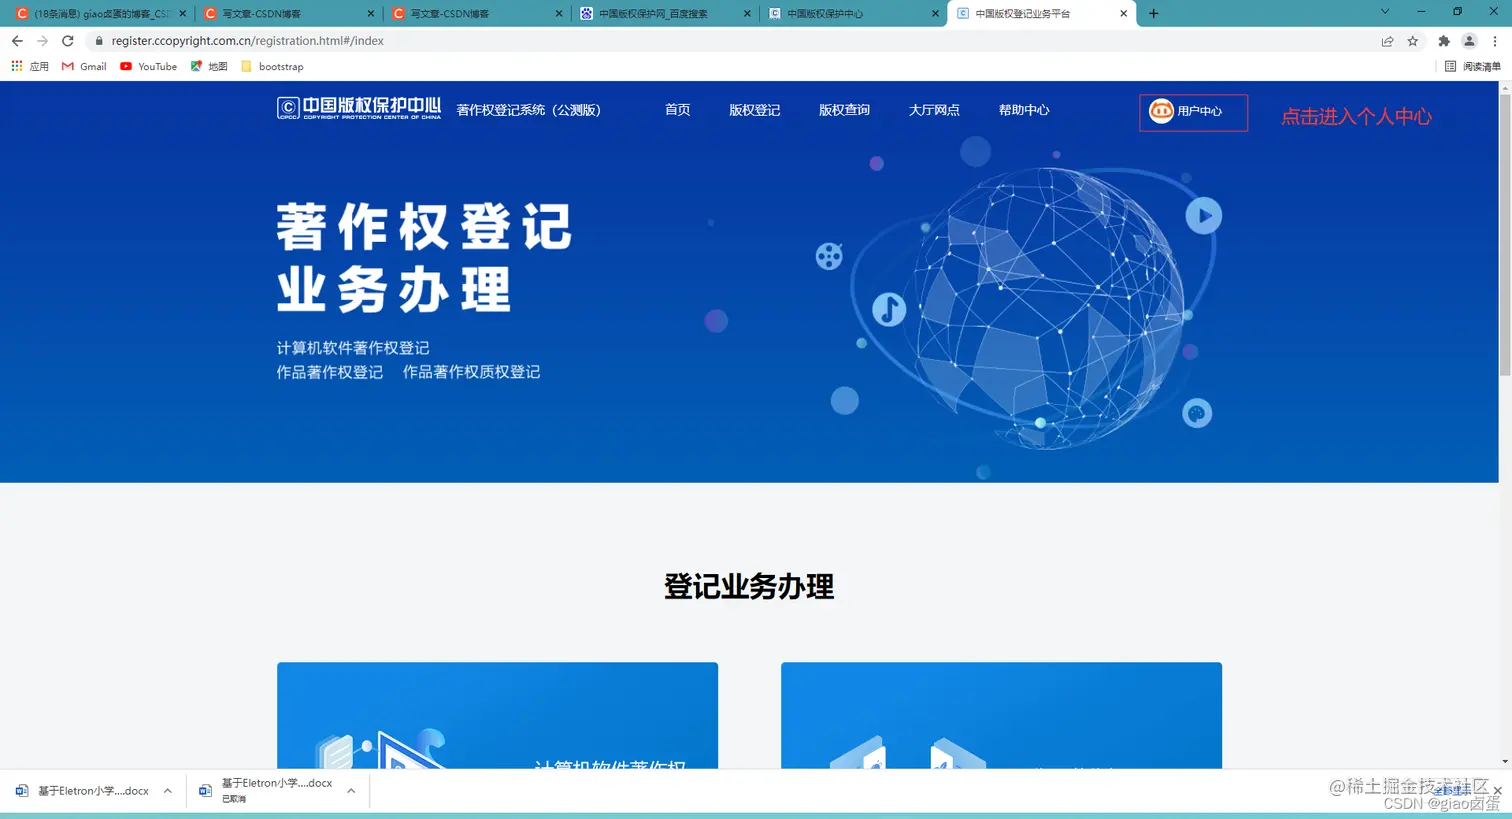
Task: Go back using the navigation arrow
Action: (x=16, y=41)
